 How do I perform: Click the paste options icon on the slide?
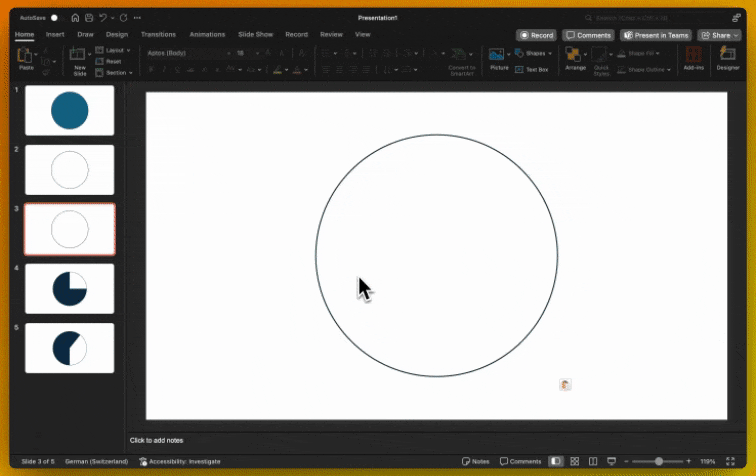[565, 384]
